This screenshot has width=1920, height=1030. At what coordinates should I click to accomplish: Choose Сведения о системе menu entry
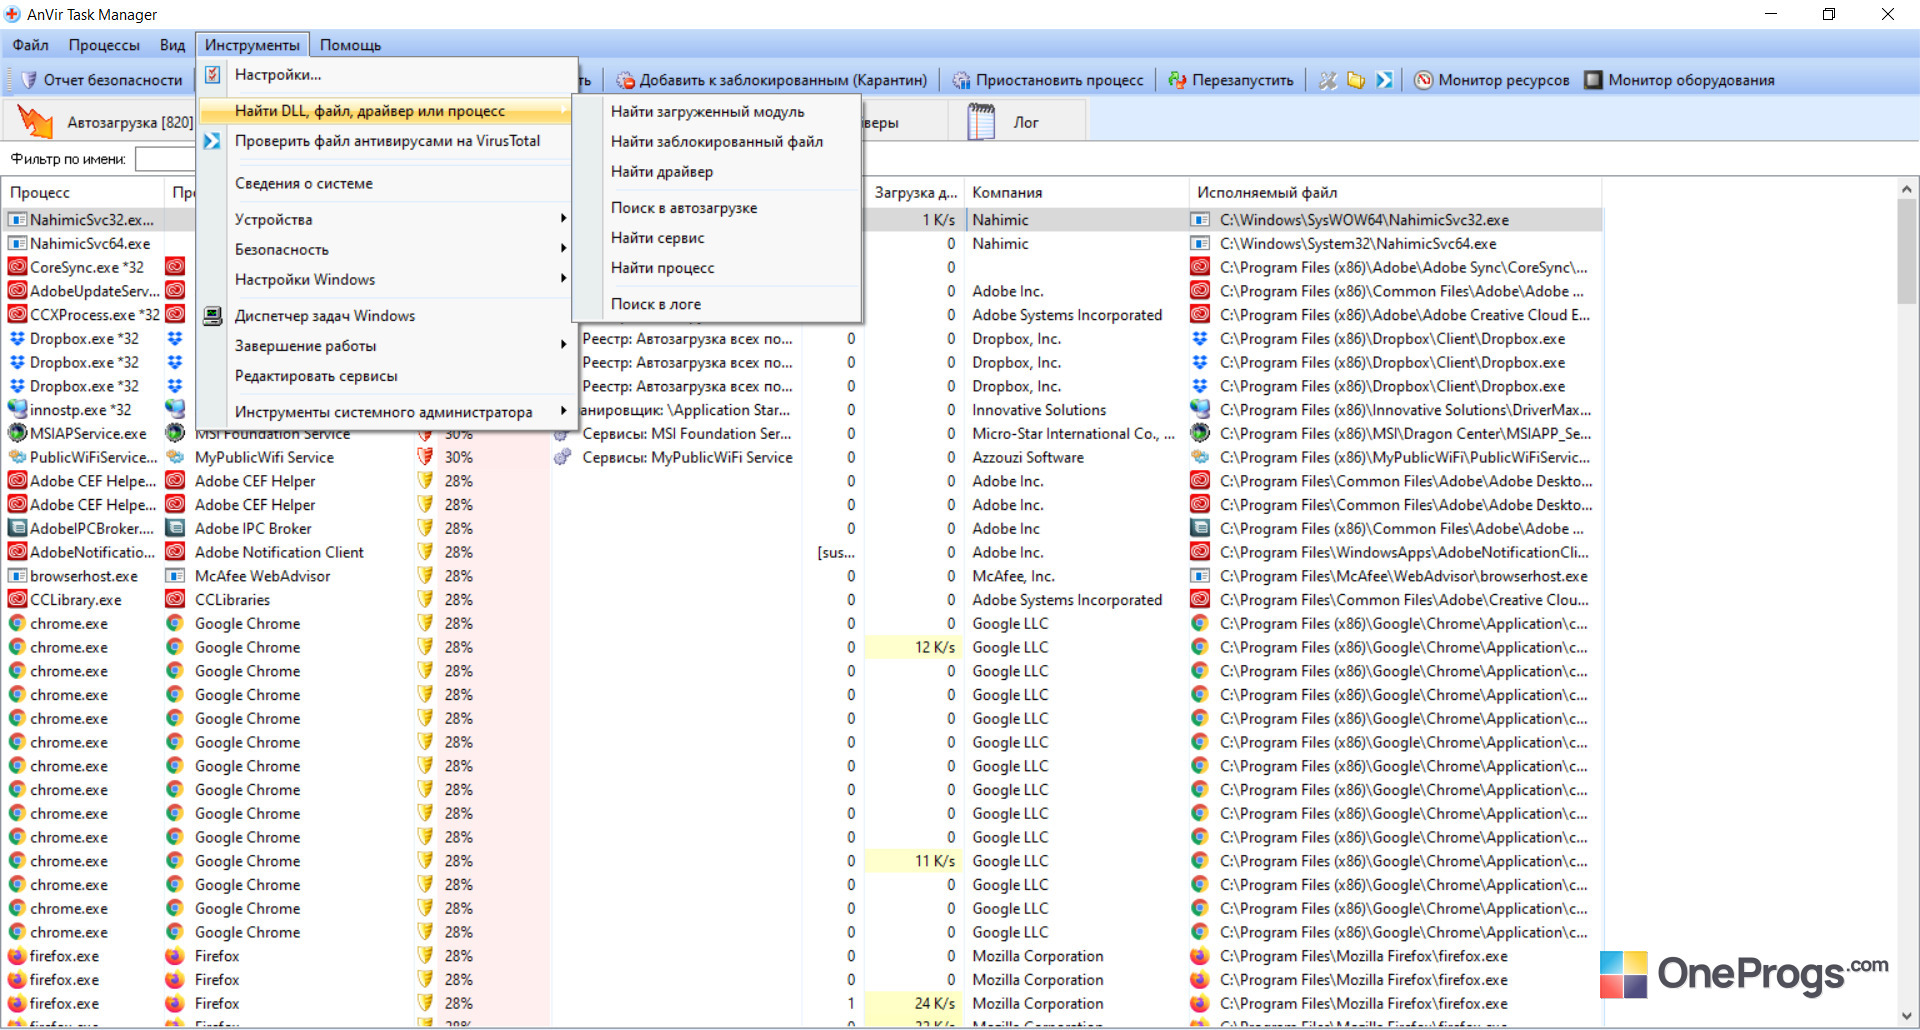tap(387, 184)
